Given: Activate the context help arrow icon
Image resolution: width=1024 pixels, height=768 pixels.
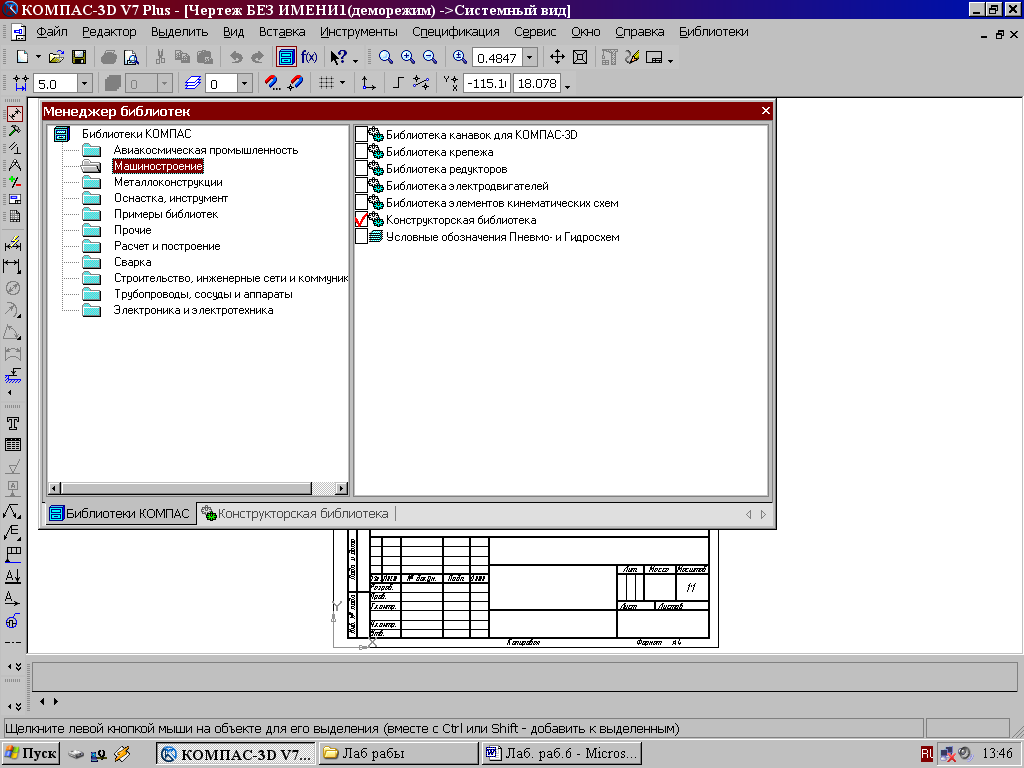Looking at the screenshot, I should point(339,57).
